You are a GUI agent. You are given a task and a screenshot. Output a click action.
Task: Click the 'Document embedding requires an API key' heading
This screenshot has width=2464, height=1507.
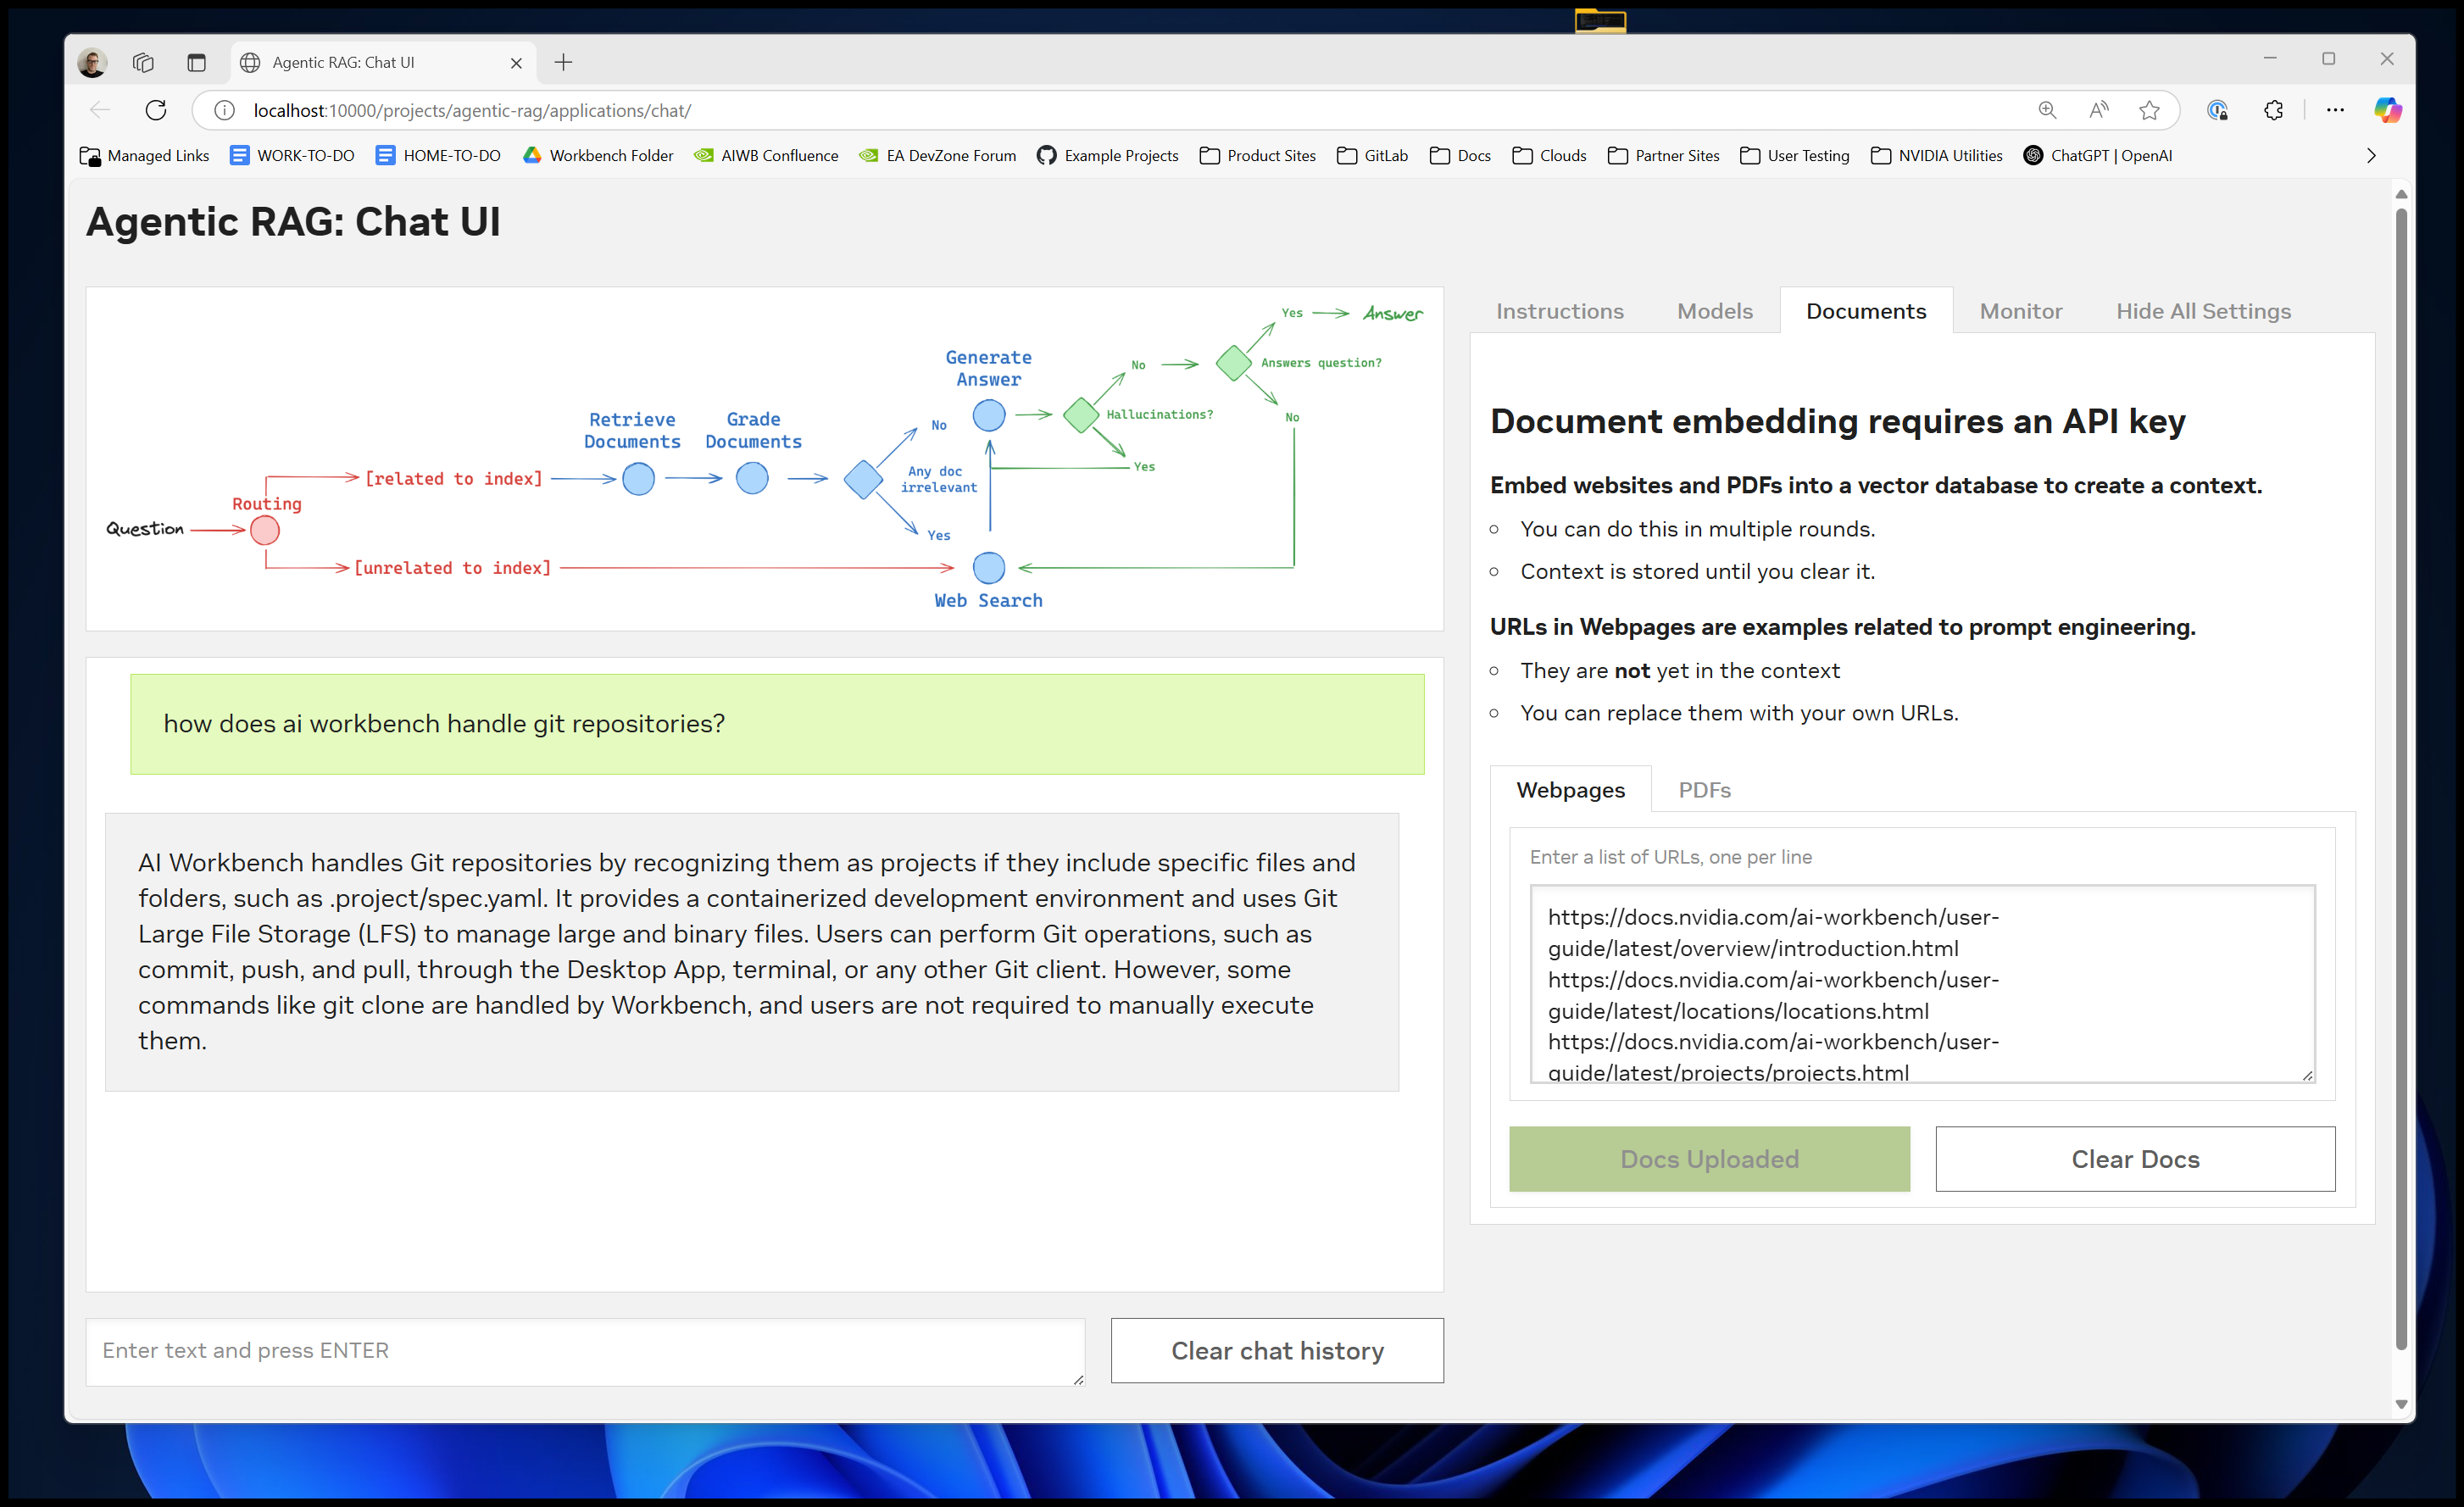pyautogui.click(x=1837, y=421)
